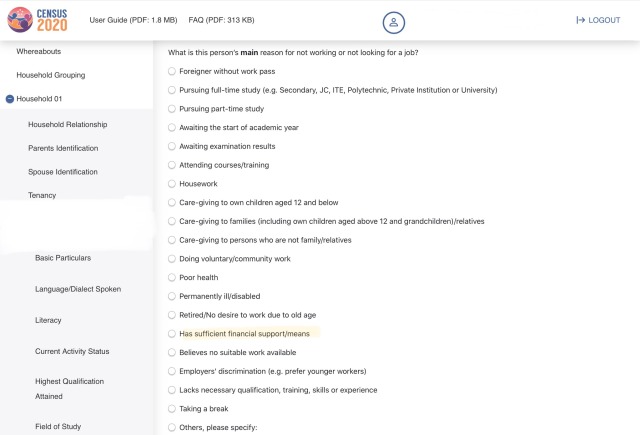Image resolution: width=640 pixels, height=435 pixels.
Task: Select 'Permanently ill/disabled' radio button
Action: pyautogui.click(x=172, y=296)
